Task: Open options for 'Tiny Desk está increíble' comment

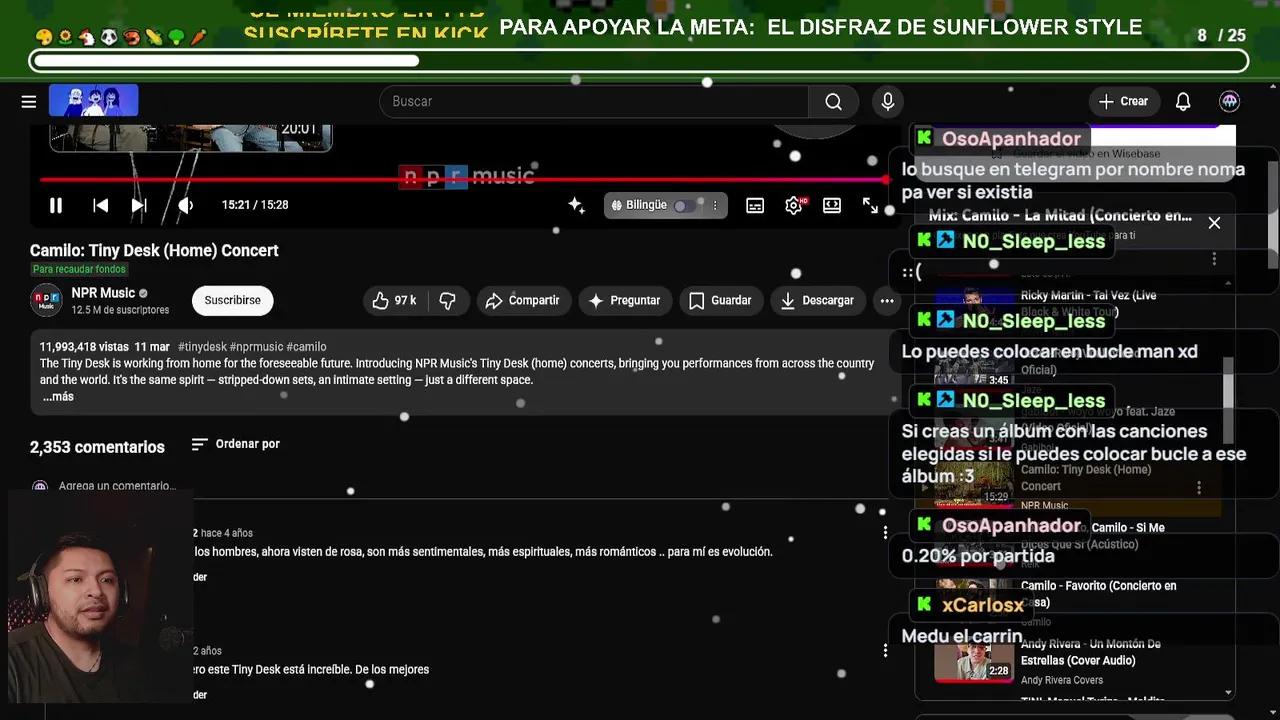Action: 885,651
